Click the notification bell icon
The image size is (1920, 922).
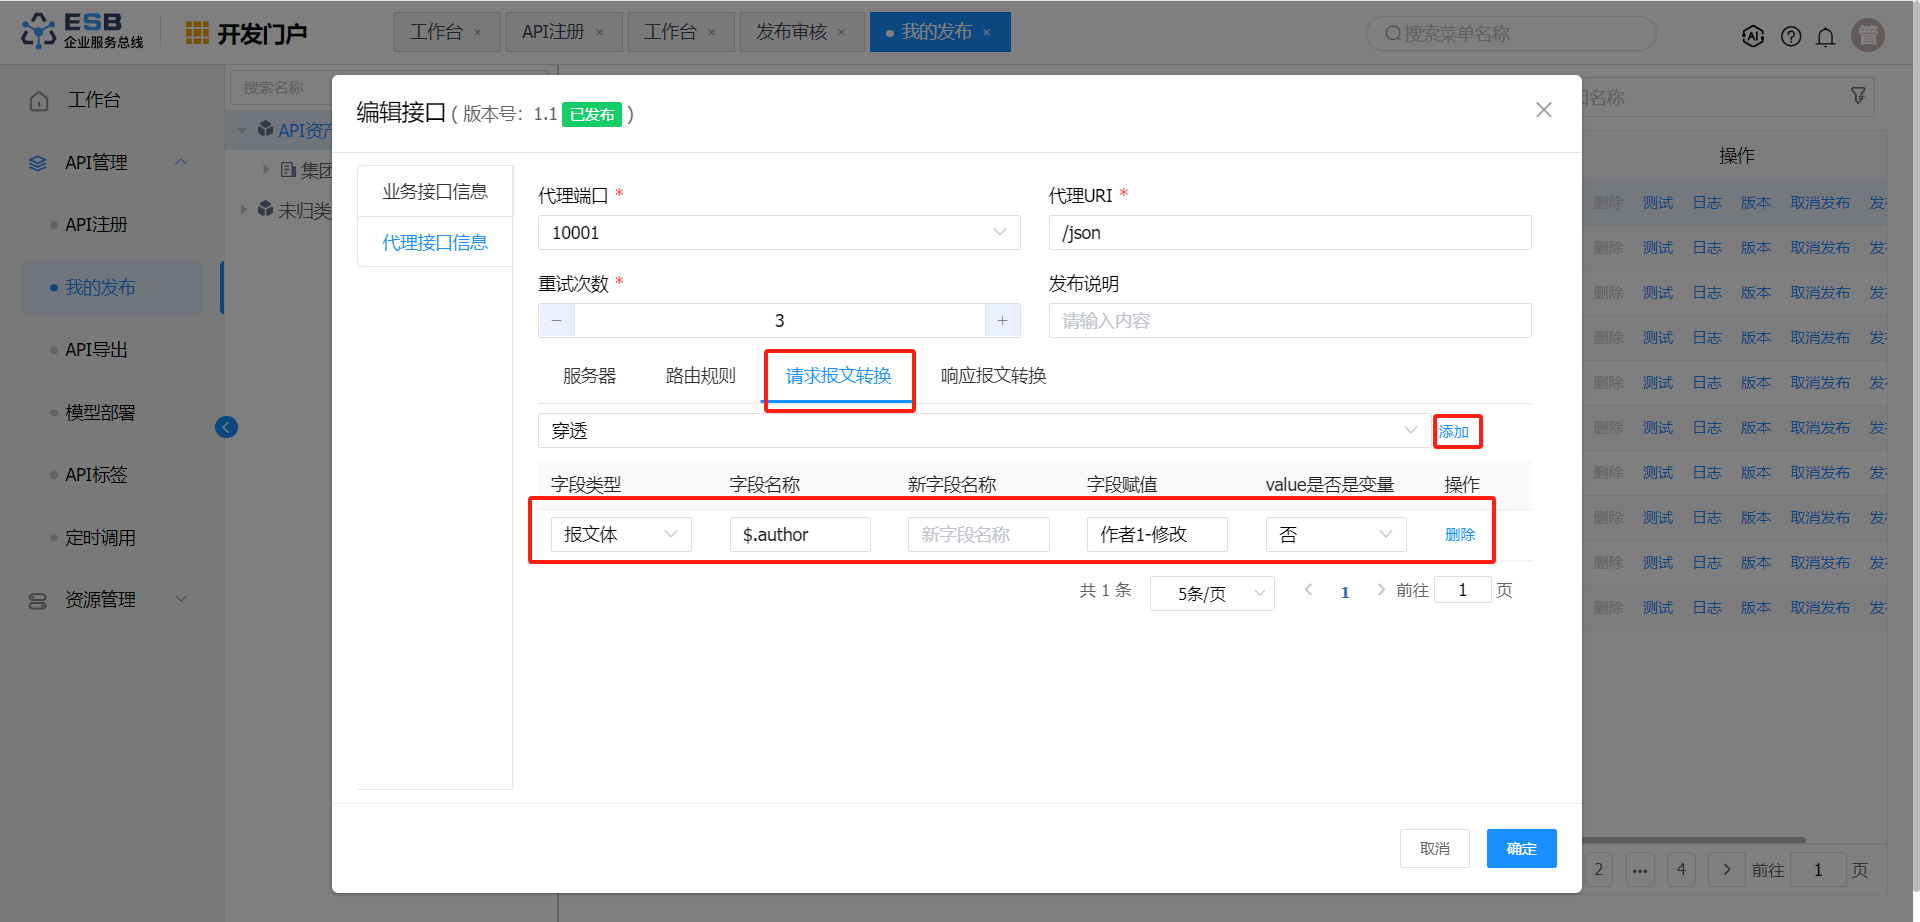[1825, 37]
